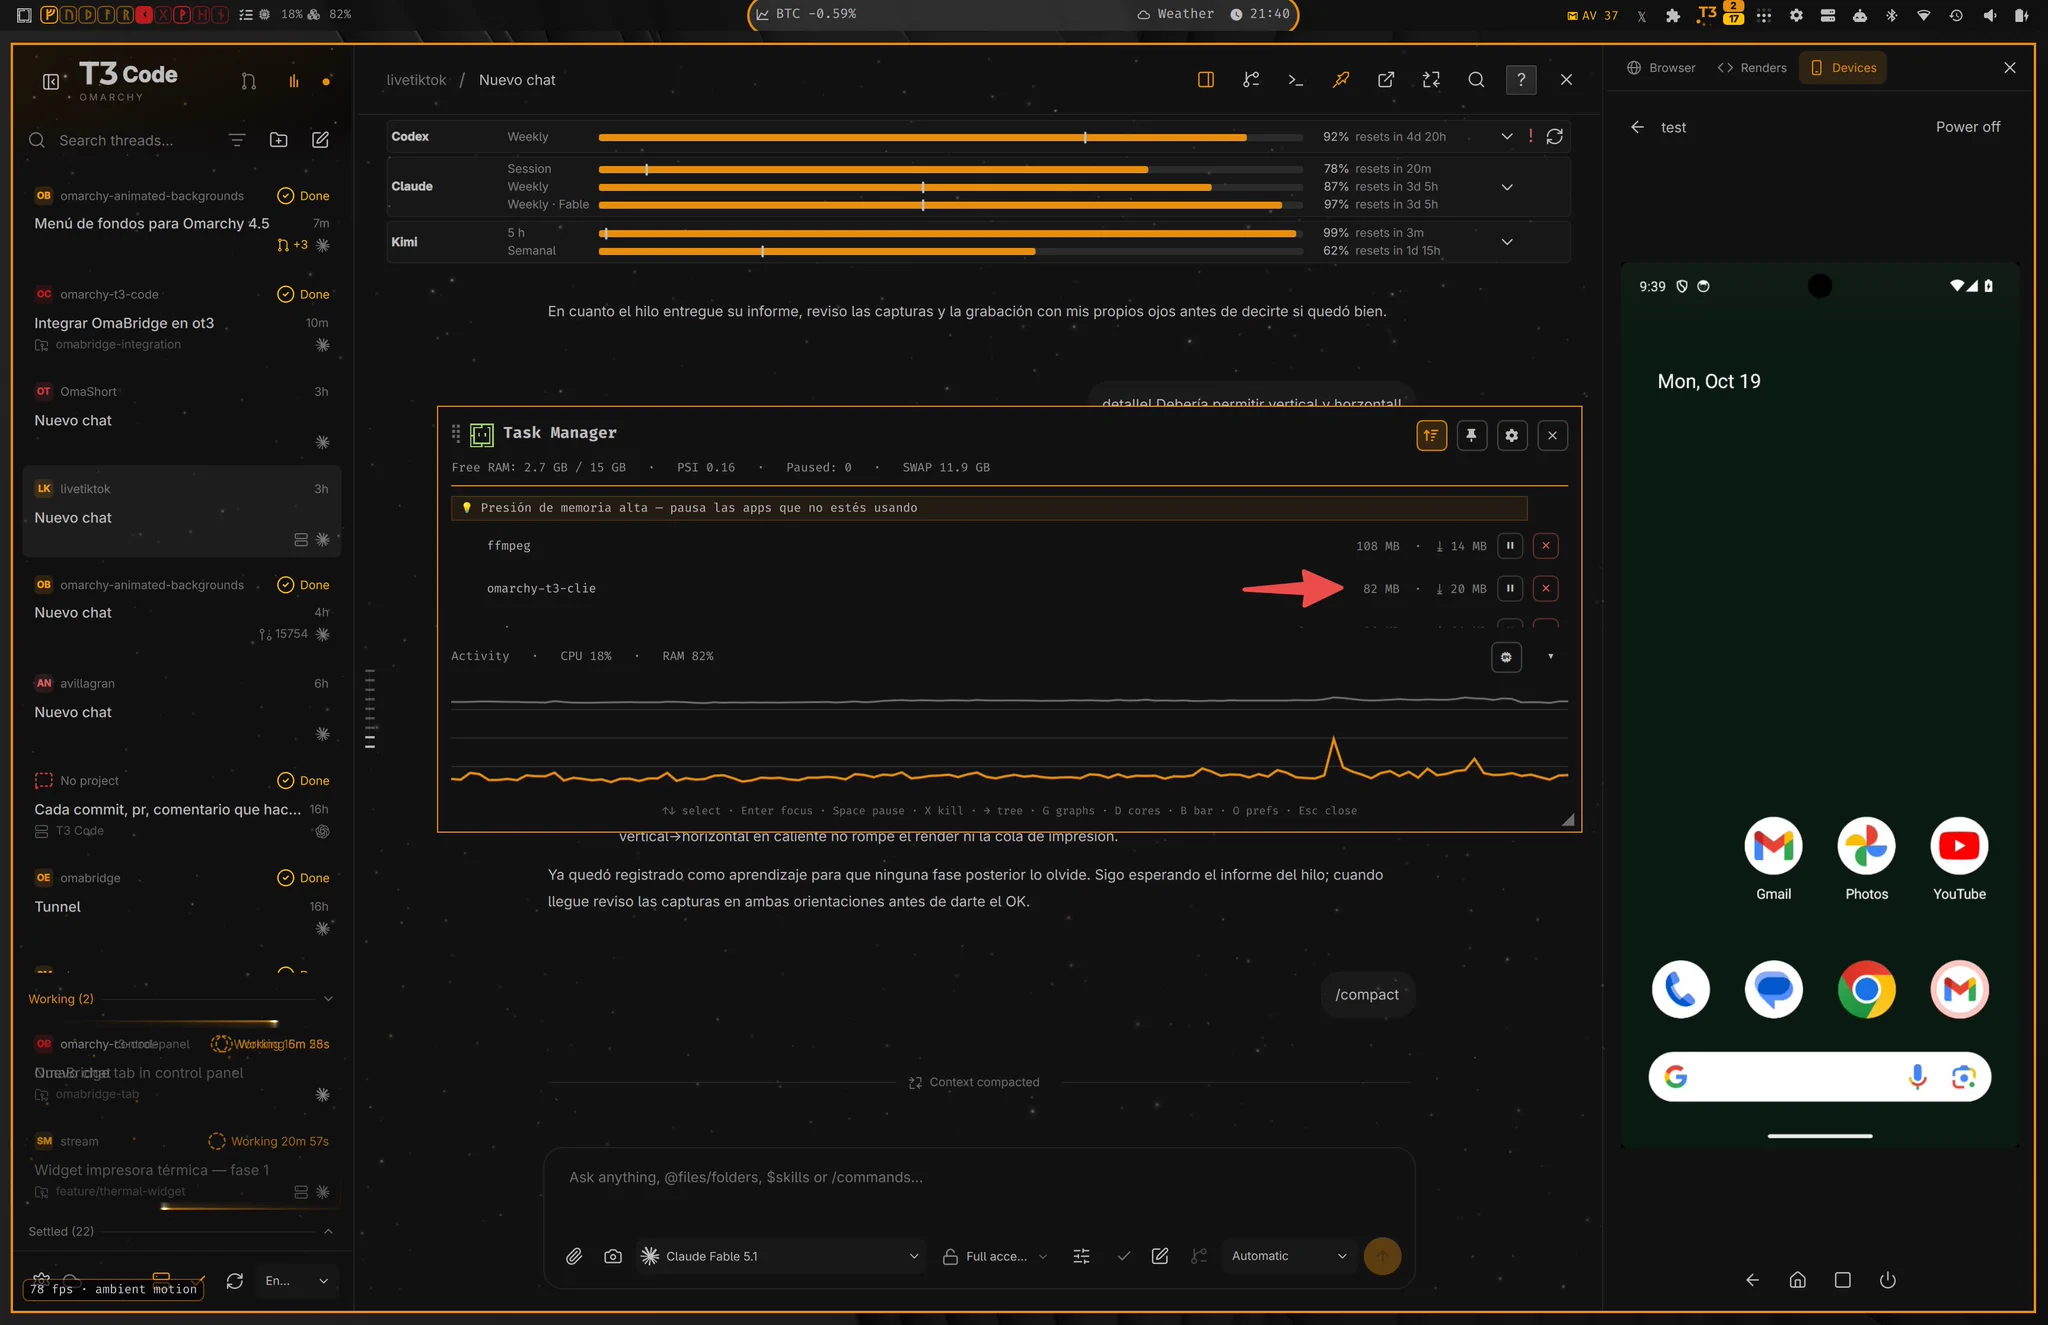Open the git branch diff icon in header
Image resolution: width=2048 pixels, height=1325 pixels.
click(x=1251, y=80)
